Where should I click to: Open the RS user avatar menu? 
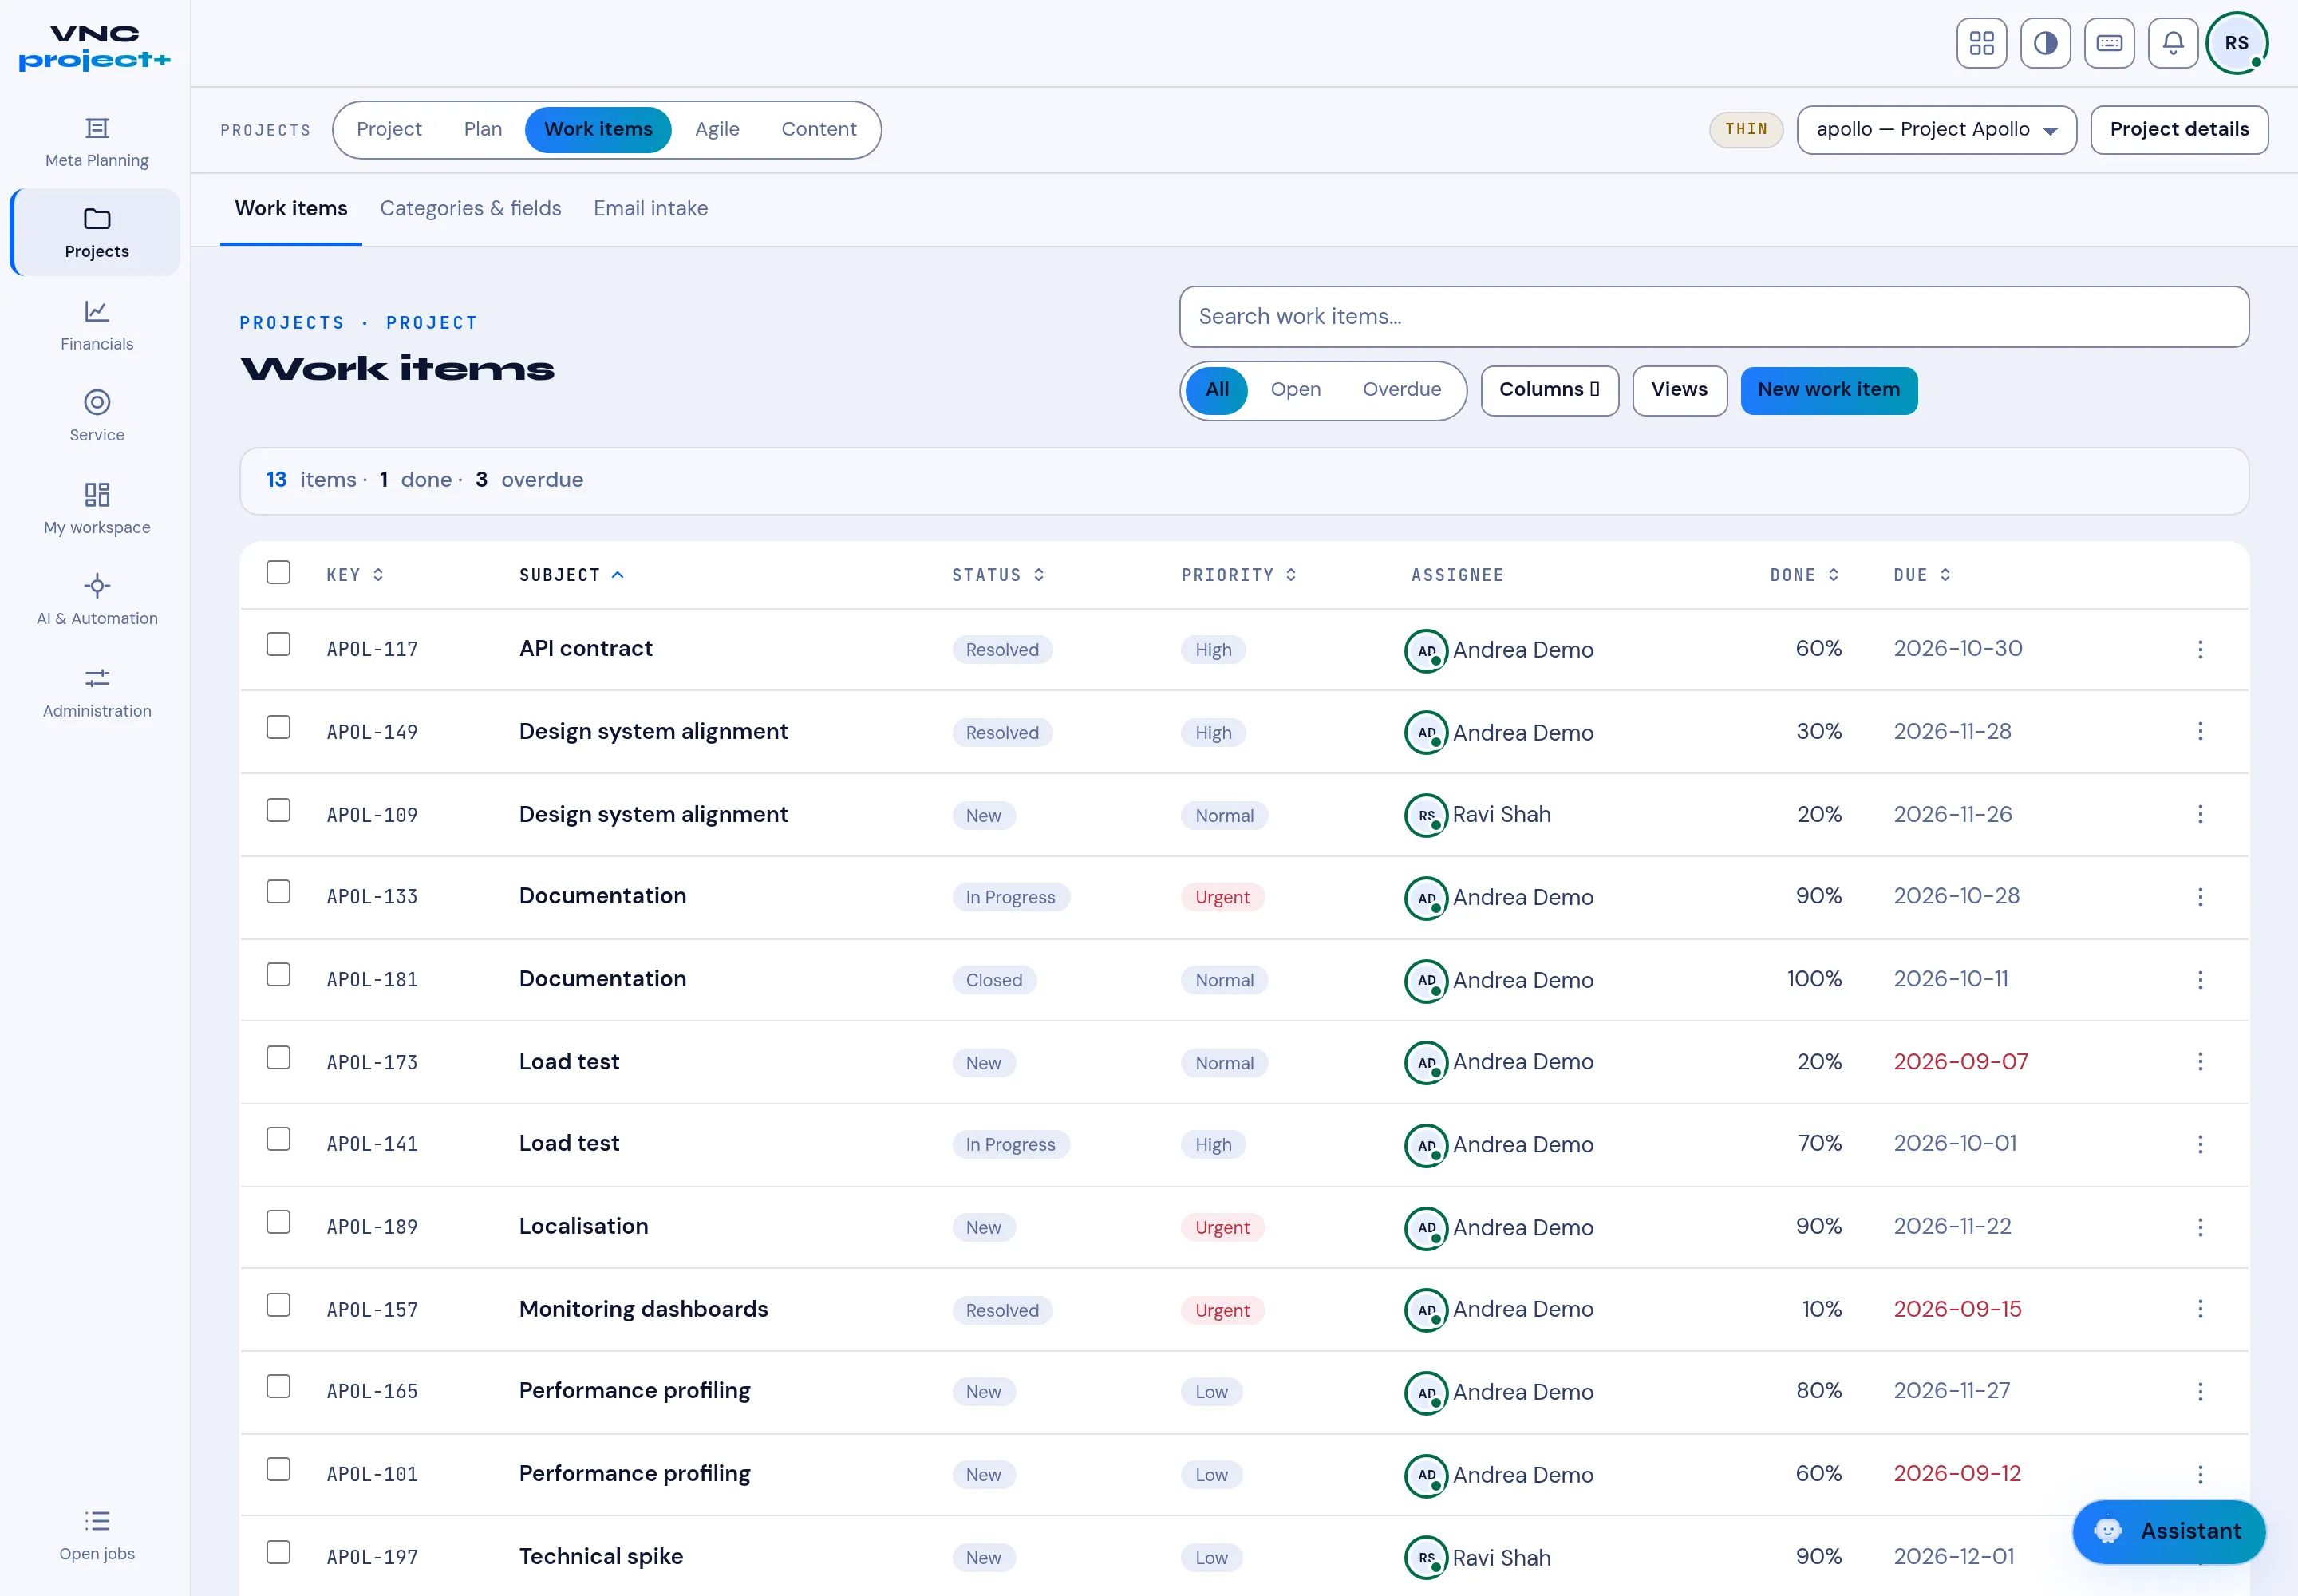2236,44
